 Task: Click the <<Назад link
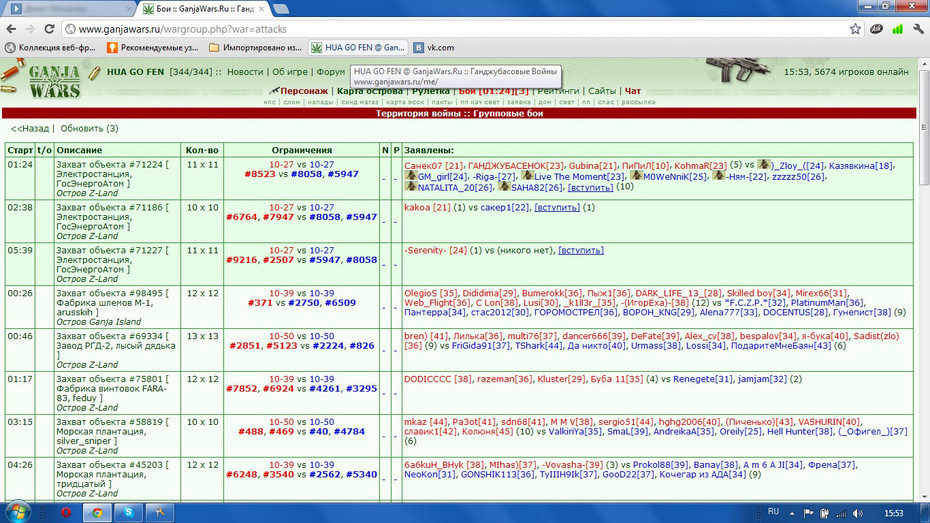[30, 128]
